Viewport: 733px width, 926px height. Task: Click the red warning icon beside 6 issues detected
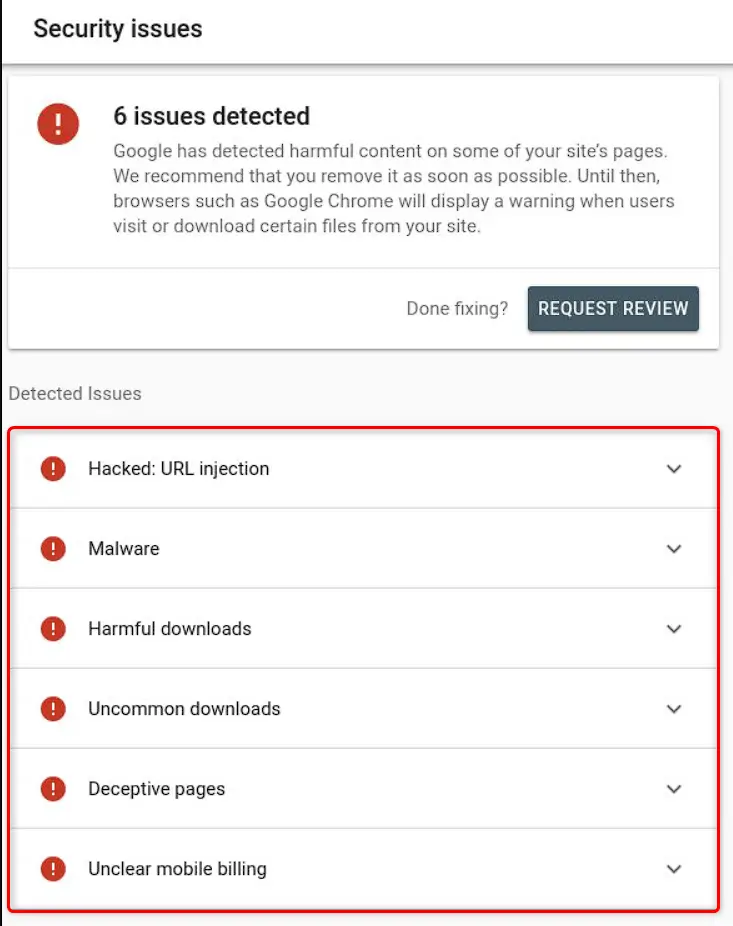pyautogui.click(x=57, y=124)
